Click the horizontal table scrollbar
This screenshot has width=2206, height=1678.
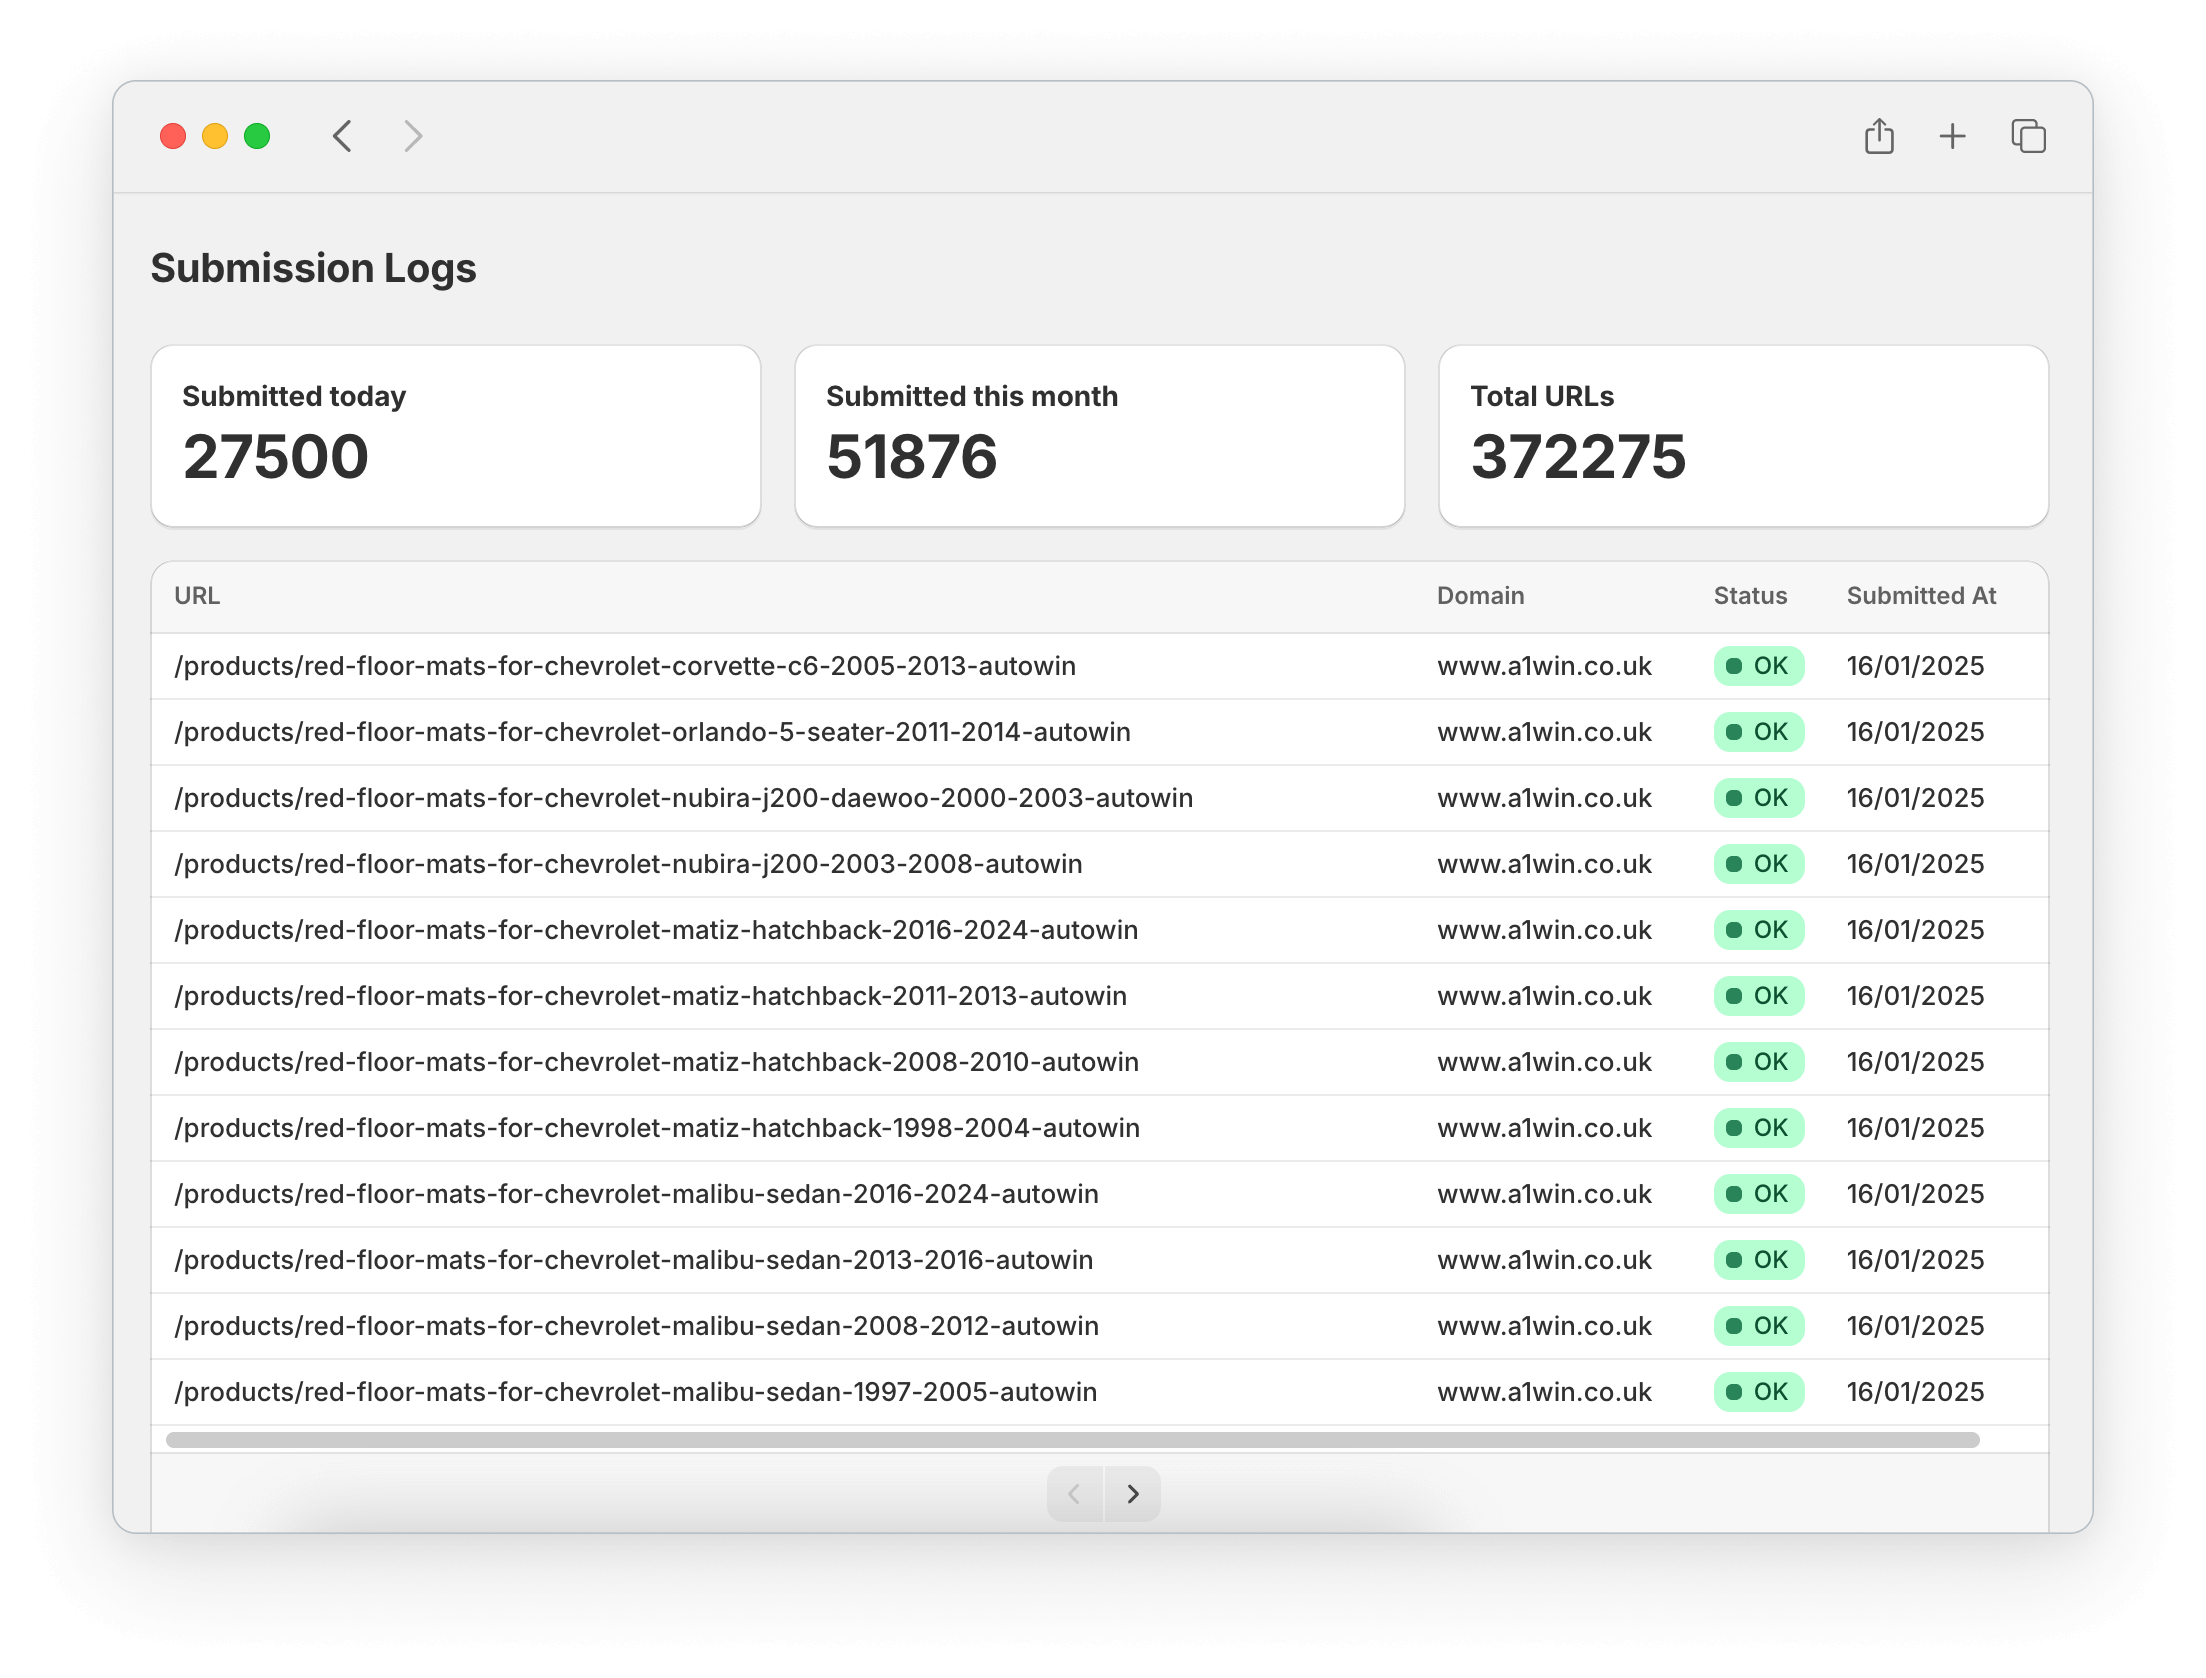tap(1072, 1440)
